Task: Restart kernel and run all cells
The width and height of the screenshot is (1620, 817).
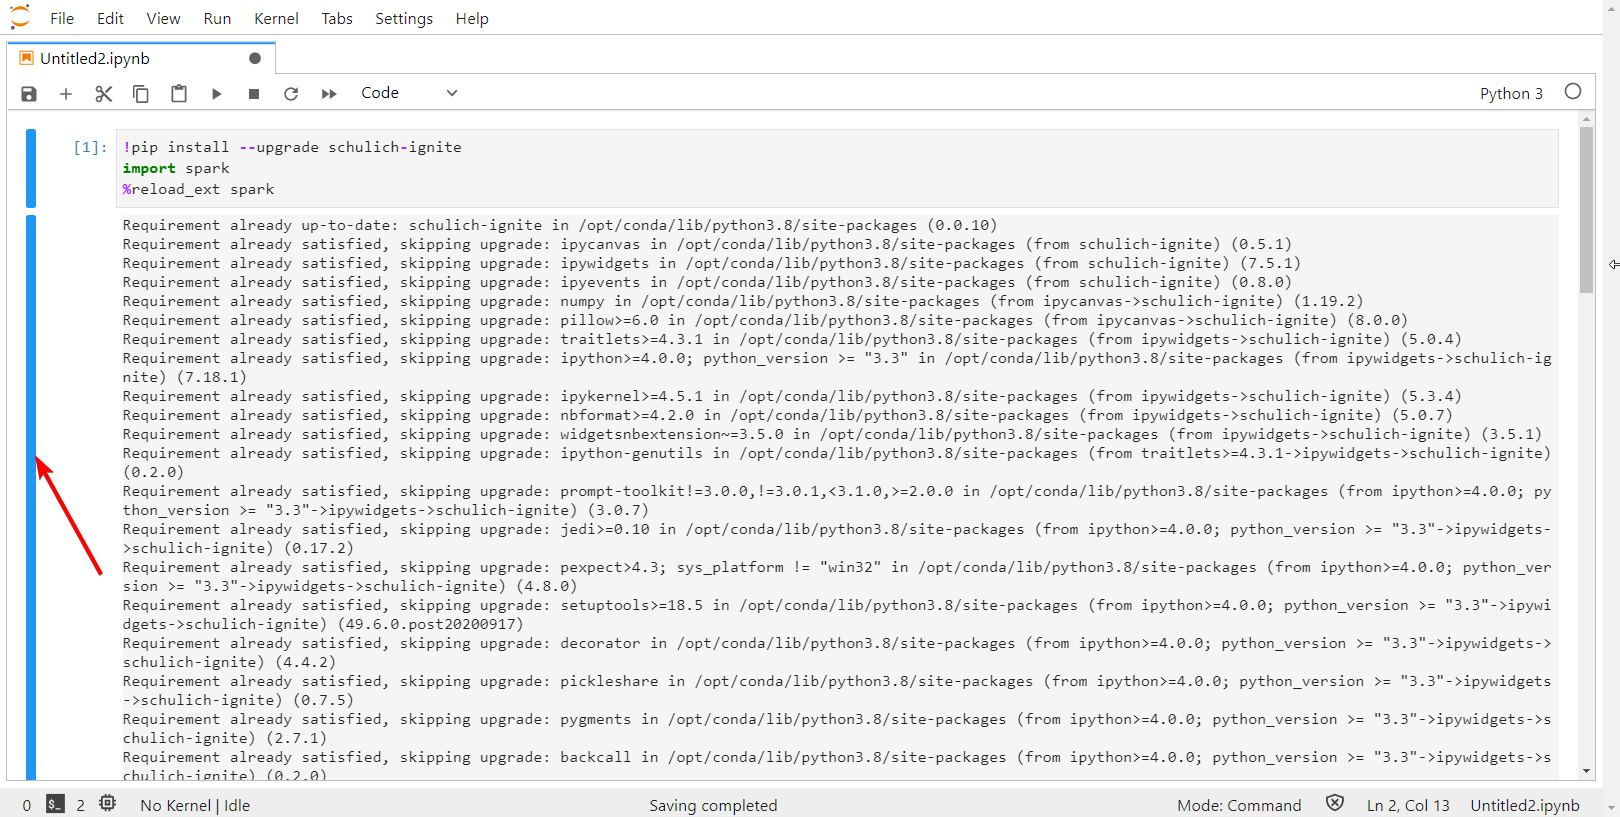Action: 329,94
